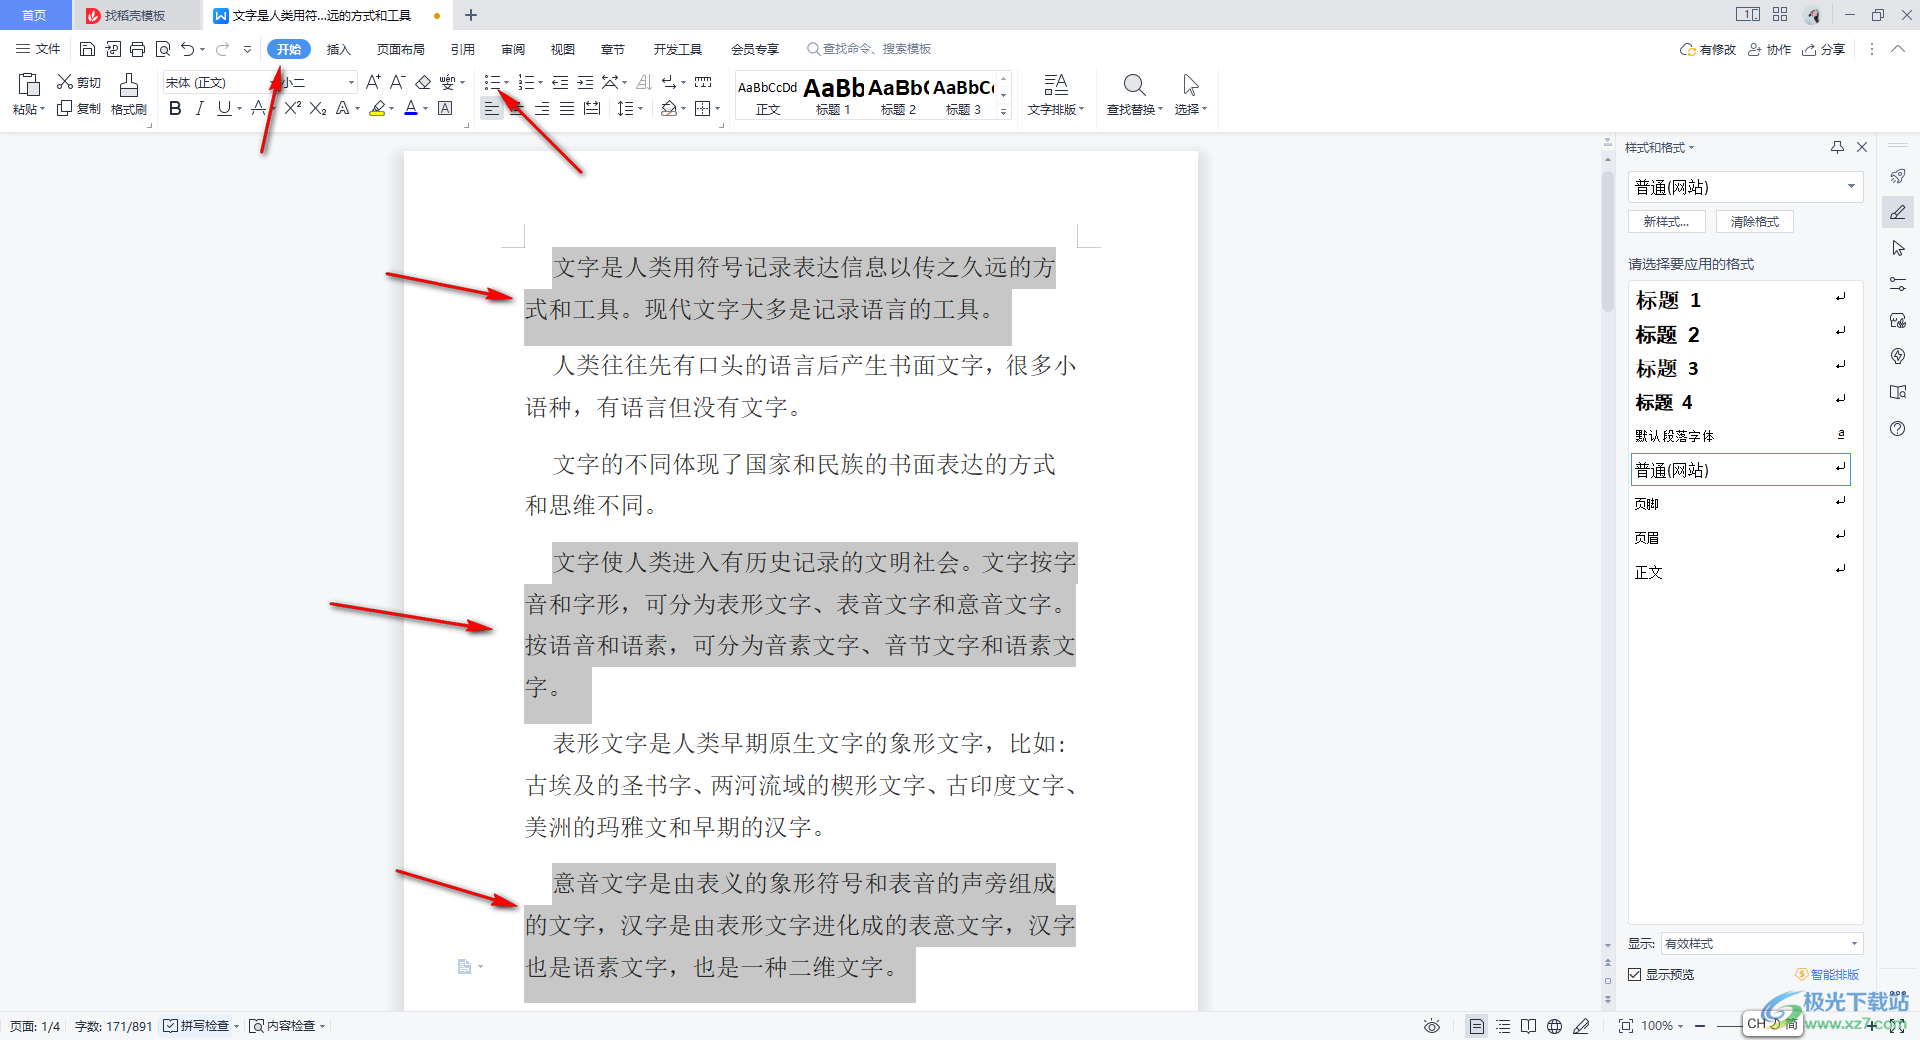The image size is (1920, 1040).
Task: Expand numbered list dropdown arrow
Action: click(541, 82)
